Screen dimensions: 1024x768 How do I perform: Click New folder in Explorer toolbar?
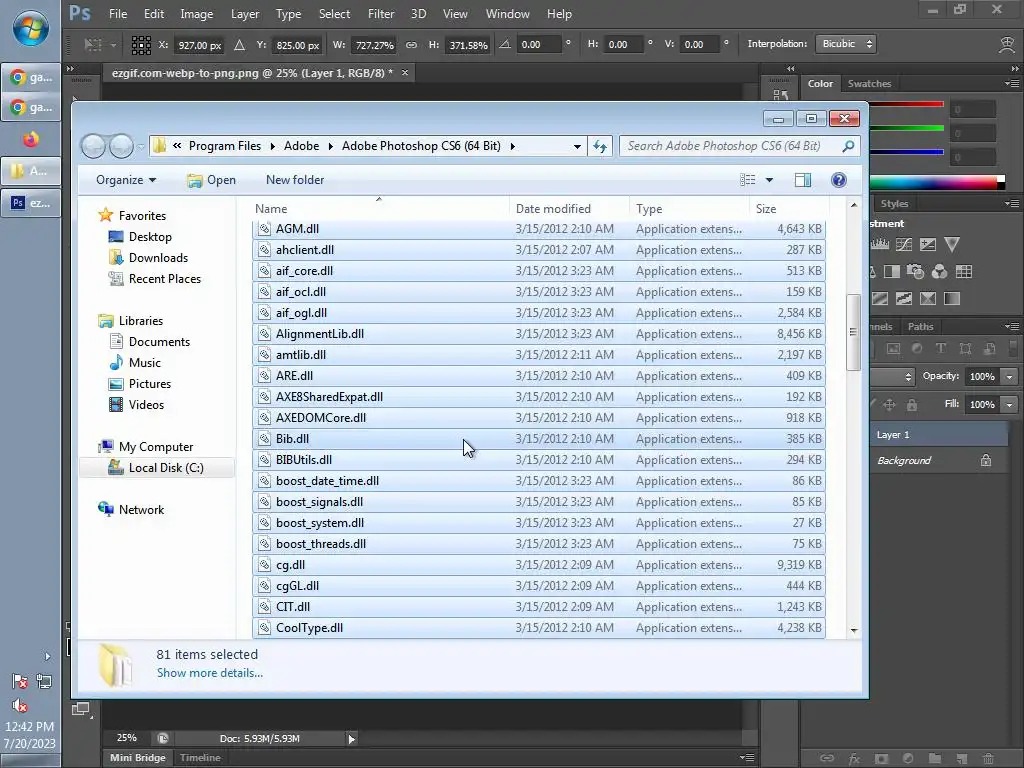(x=295, y=180)
